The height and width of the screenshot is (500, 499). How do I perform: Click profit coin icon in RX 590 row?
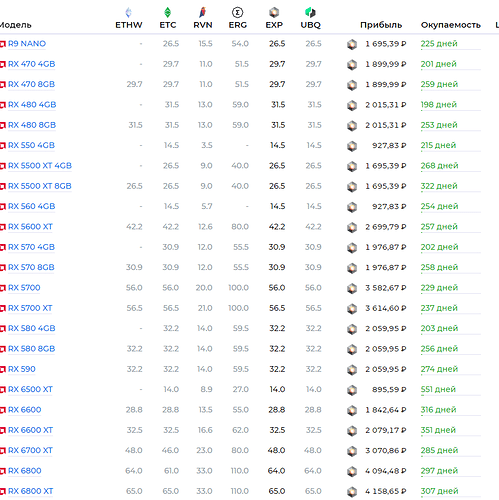coord(352,370)
